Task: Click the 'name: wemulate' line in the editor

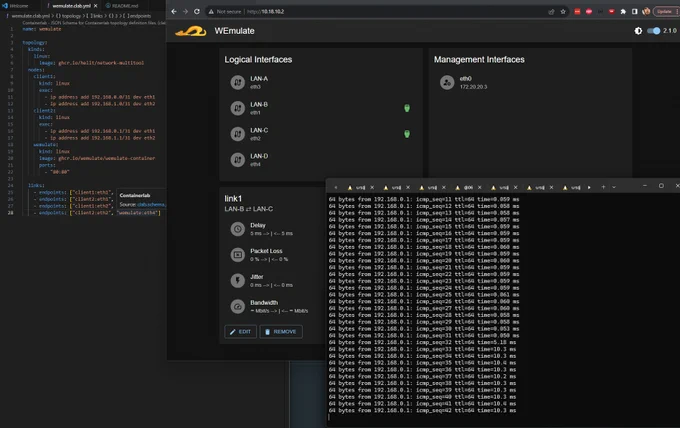Action: pyautogui.click(x=42, y=29)
